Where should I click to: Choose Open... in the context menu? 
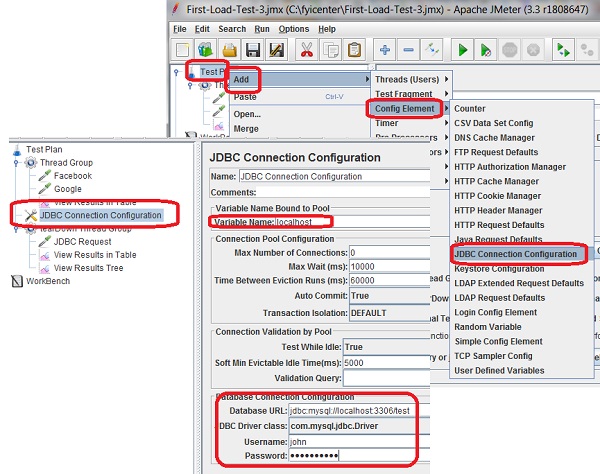300,114
